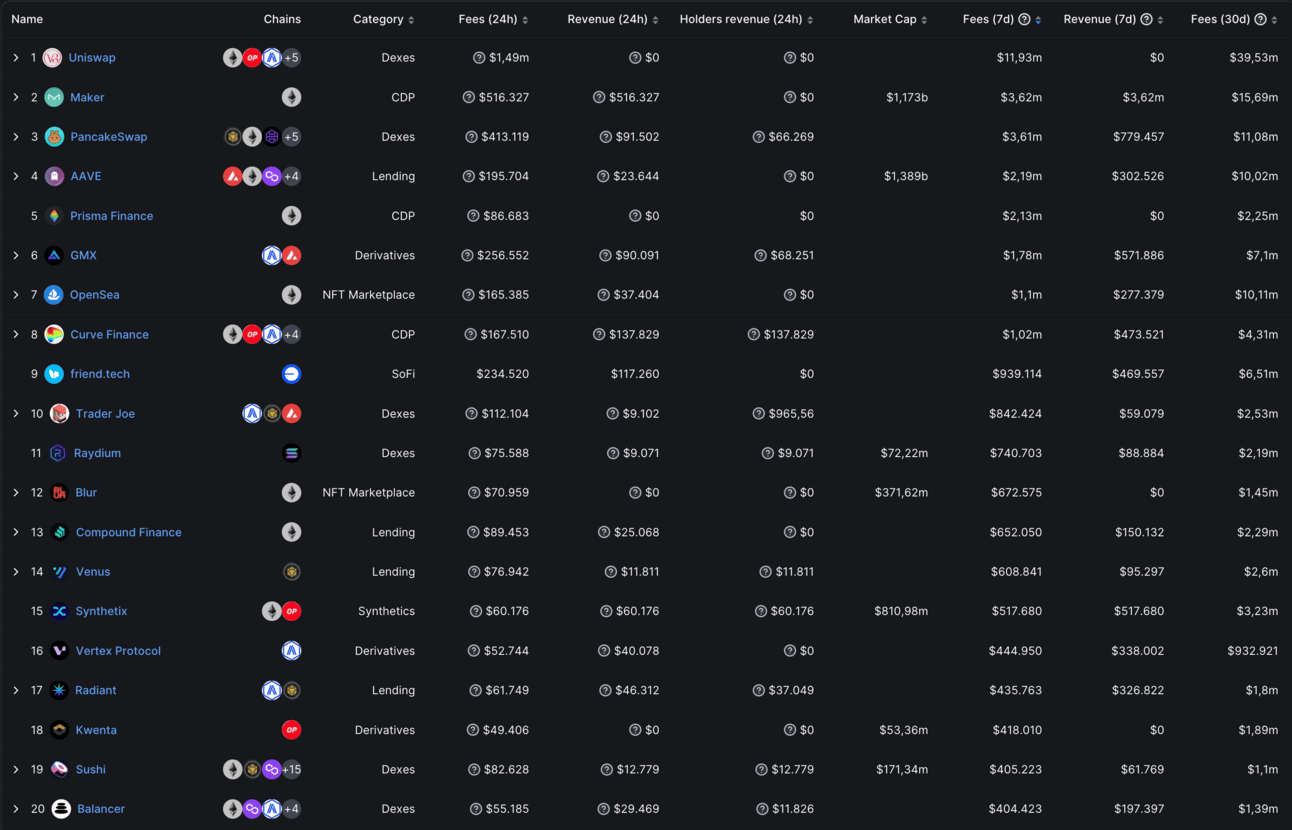Viewport: 1292px width, 830px height.
Task: Click the help icon beside Fees (30d) header
Action: 1260,19
